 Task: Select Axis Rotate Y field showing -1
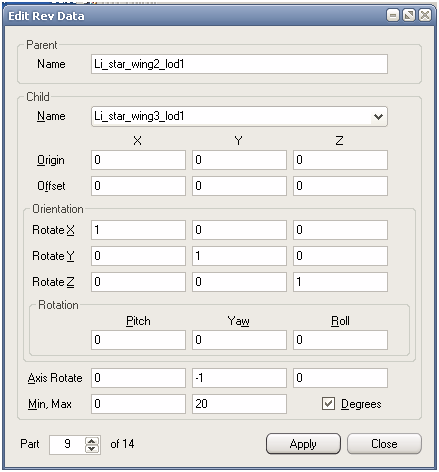click(239, 378)
